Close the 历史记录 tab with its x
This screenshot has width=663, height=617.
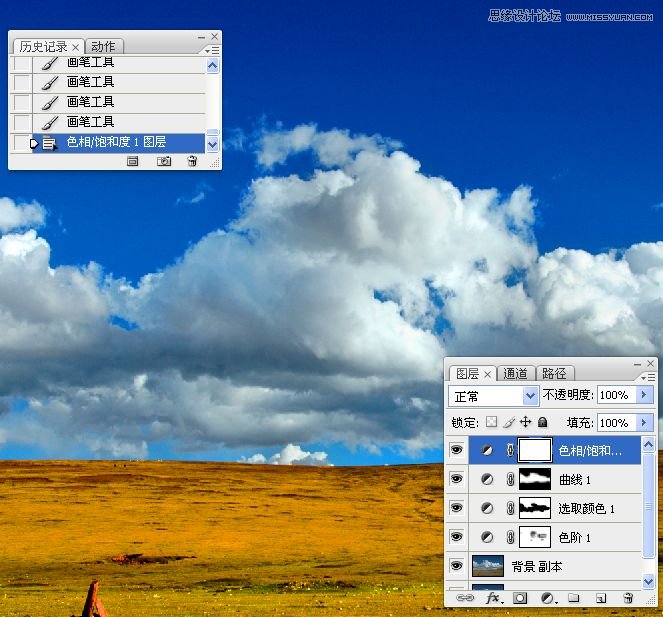[76, 47]
